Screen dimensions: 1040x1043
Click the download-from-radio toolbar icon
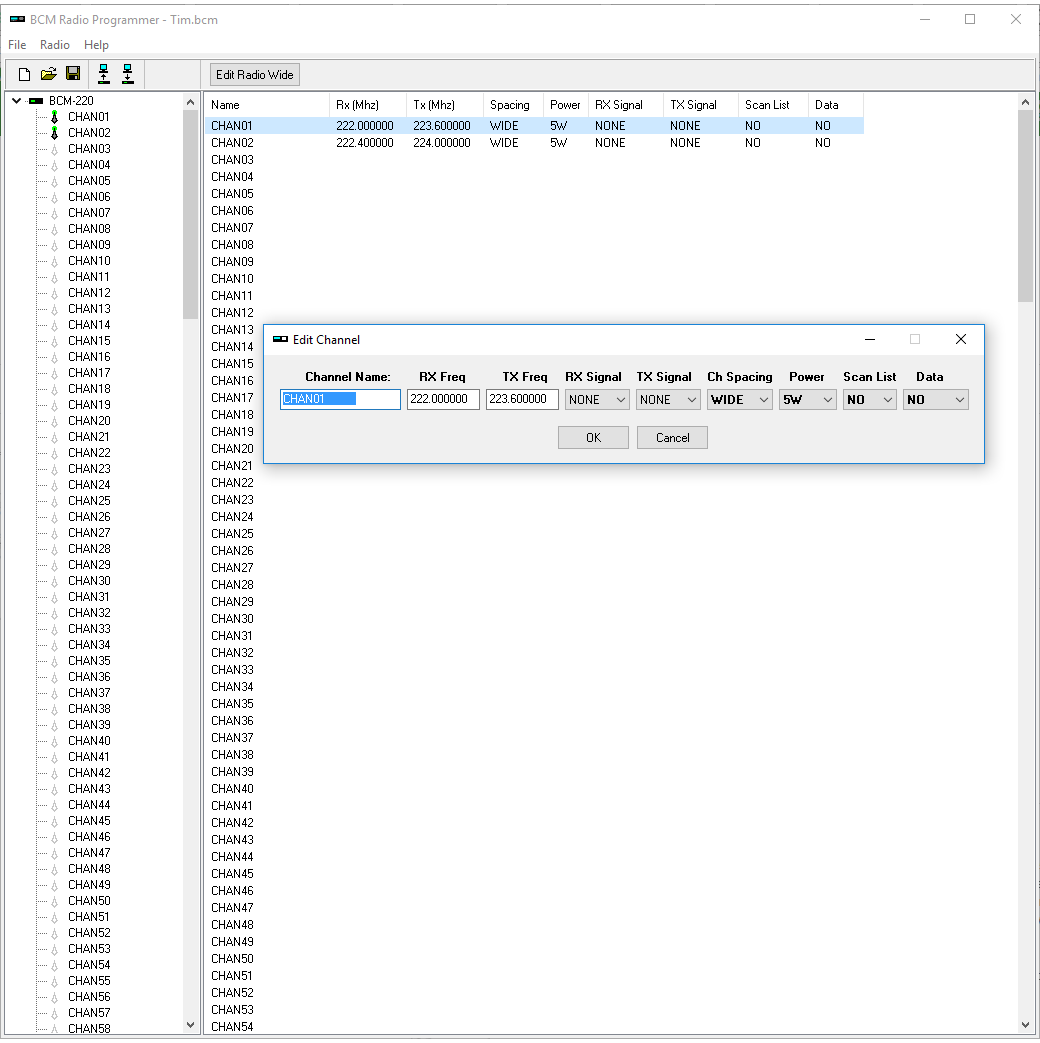pyautogui.click(x=128, y=74)
